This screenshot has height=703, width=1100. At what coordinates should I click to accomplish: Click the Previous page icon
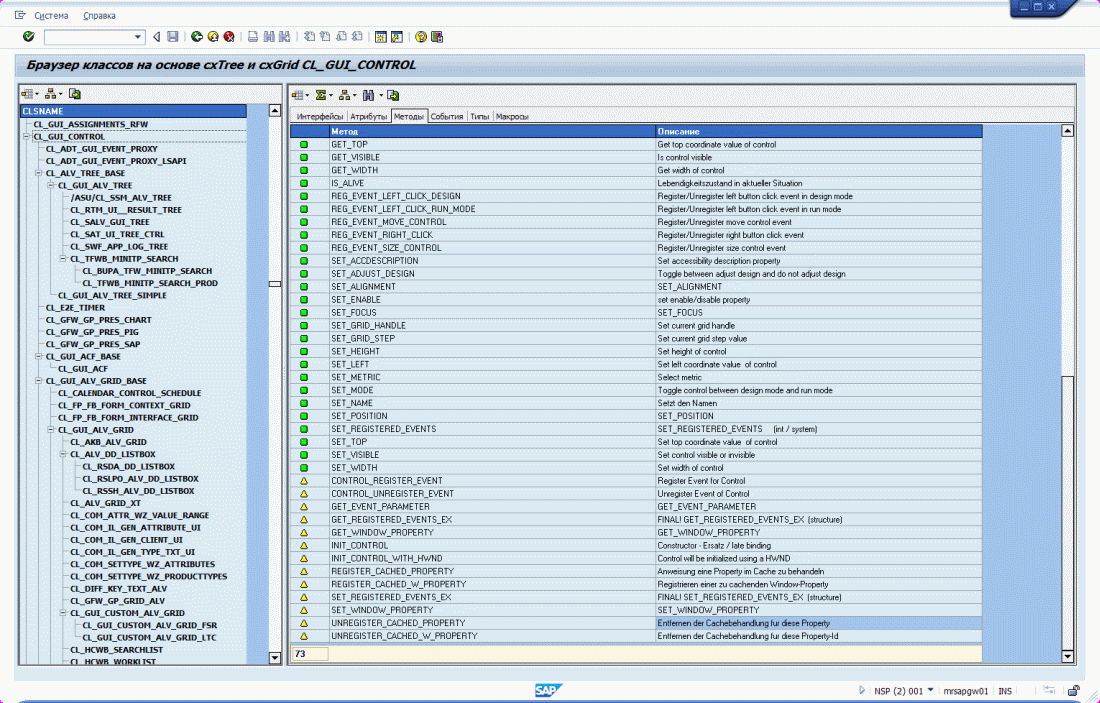pyautogui.click(x=326, y=36)
